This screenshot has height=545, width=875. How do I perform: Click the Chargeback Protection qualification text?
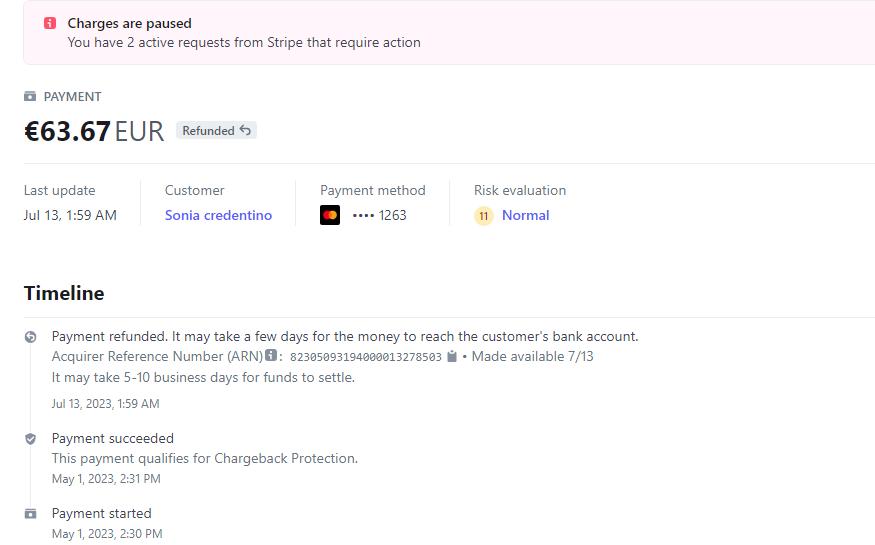point(204,458)
